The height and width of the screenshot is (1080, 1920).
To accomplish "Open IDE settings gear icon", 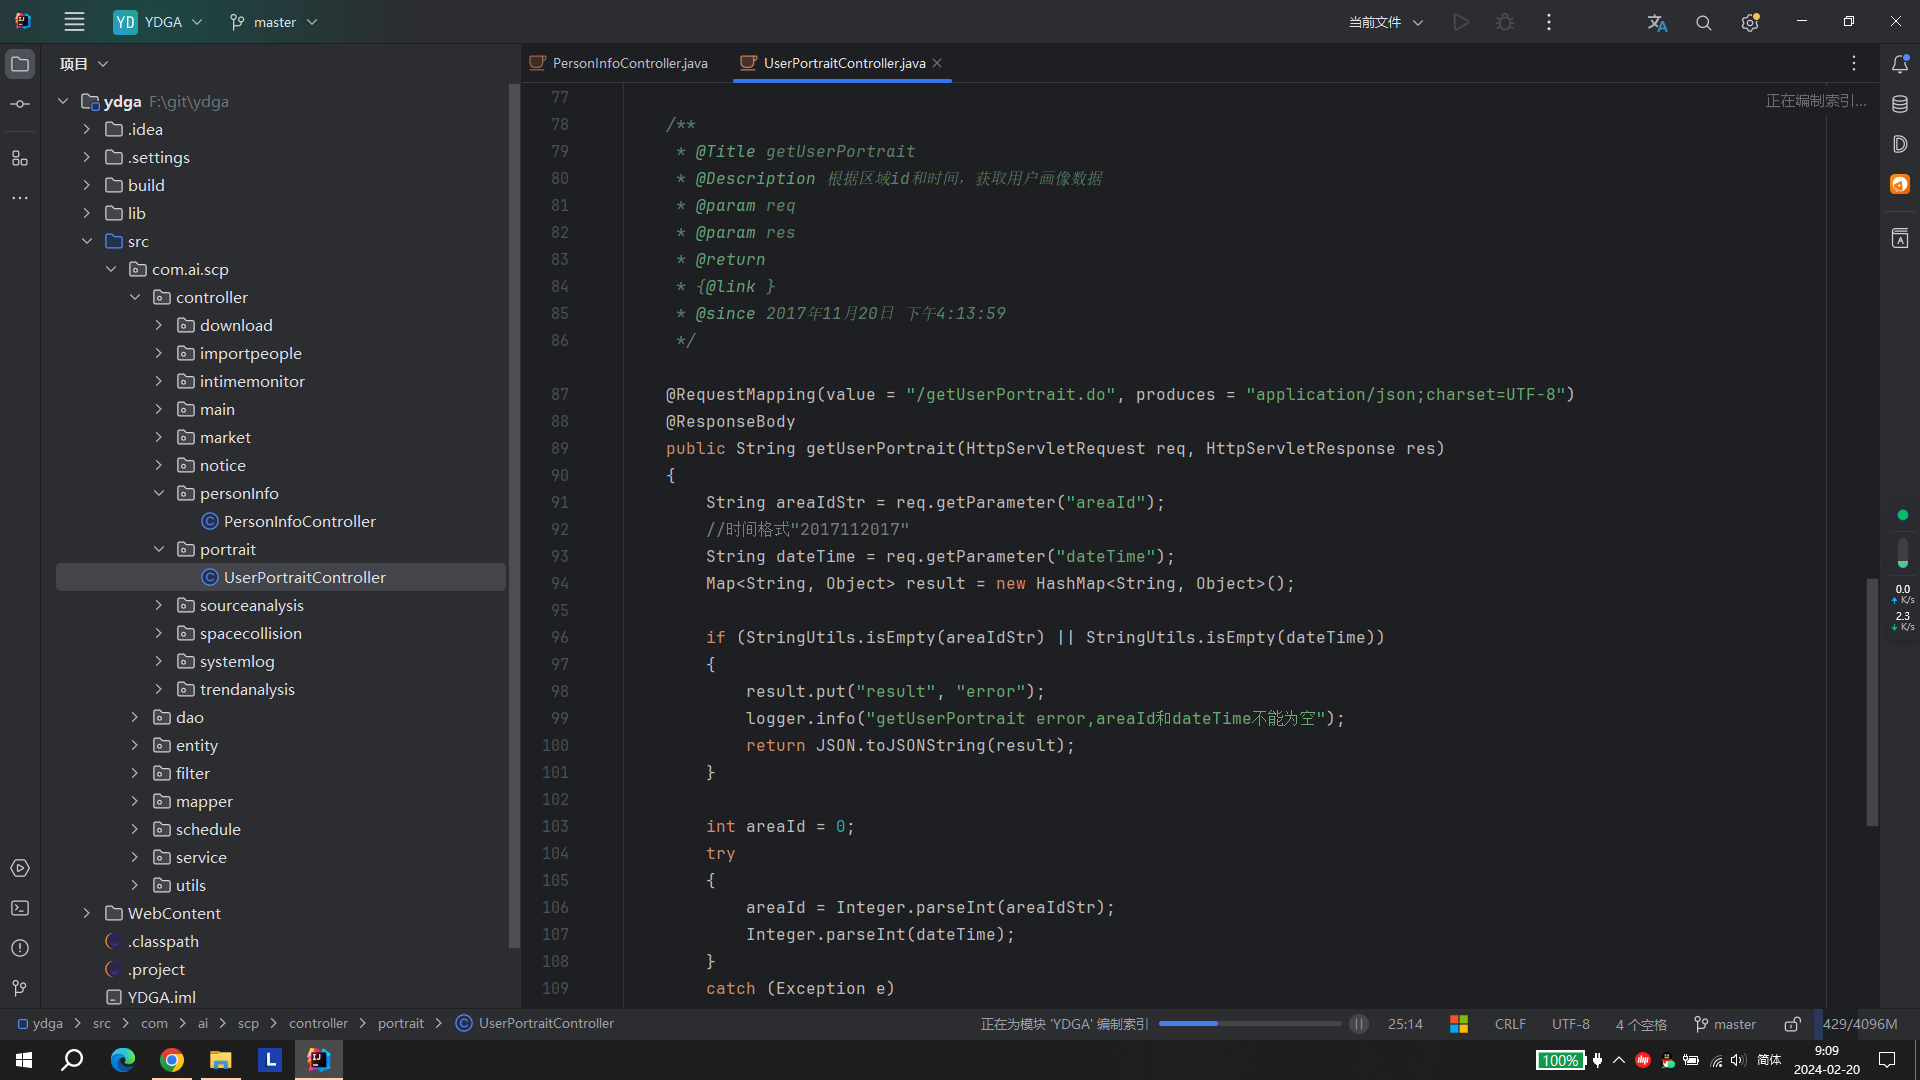I will coord(1750,22).
